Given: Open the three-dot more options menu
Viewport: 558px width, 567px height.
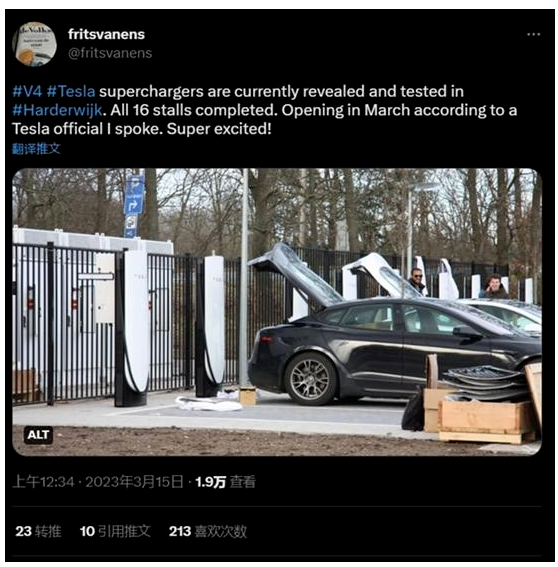Looking at the screenshot, I should click(x=533, y=34).
